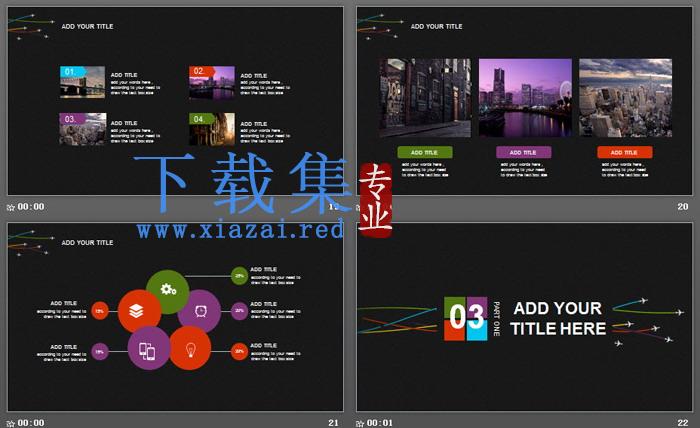Click the small purple percentage circle left of the devices circle
Viewport: 700px width, 428px height.
pyautogui.click(x=100, y=352)
